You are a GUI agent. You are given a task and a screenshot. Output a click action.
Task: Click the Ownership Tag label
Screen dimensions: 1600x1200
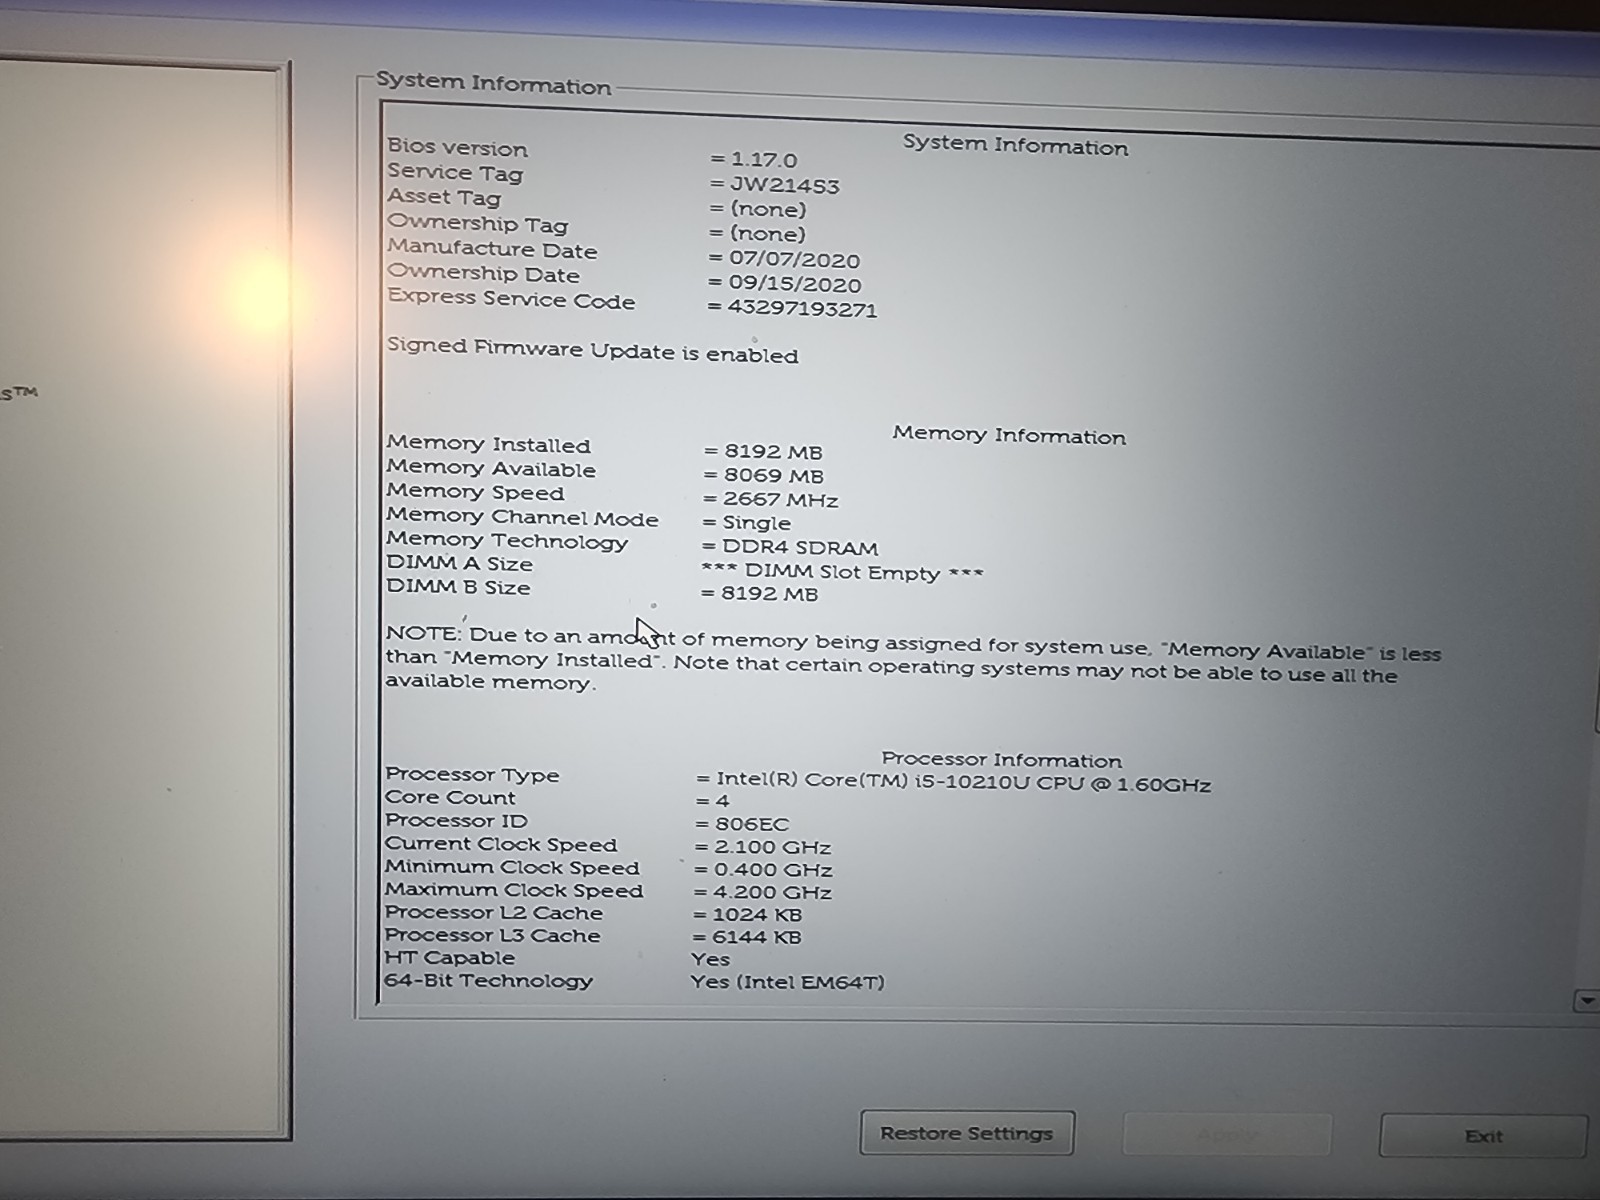point(477,223)
